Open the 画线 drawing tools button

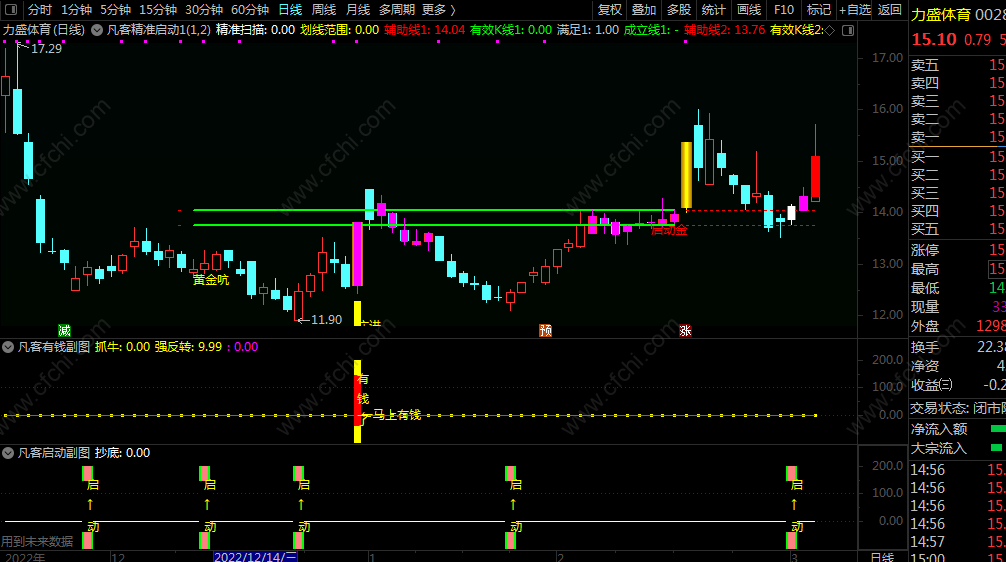(x=749, y=10)
